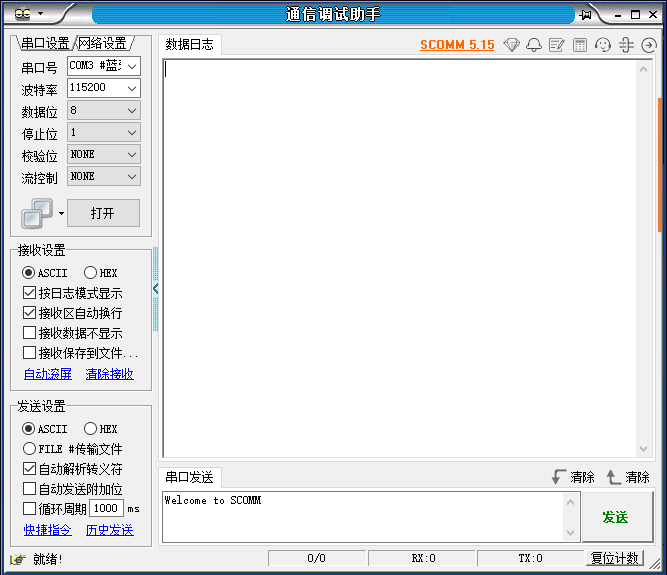Collapse the left panel with the splitter arrow
The image size is (667, 575).
coord(156,289)
